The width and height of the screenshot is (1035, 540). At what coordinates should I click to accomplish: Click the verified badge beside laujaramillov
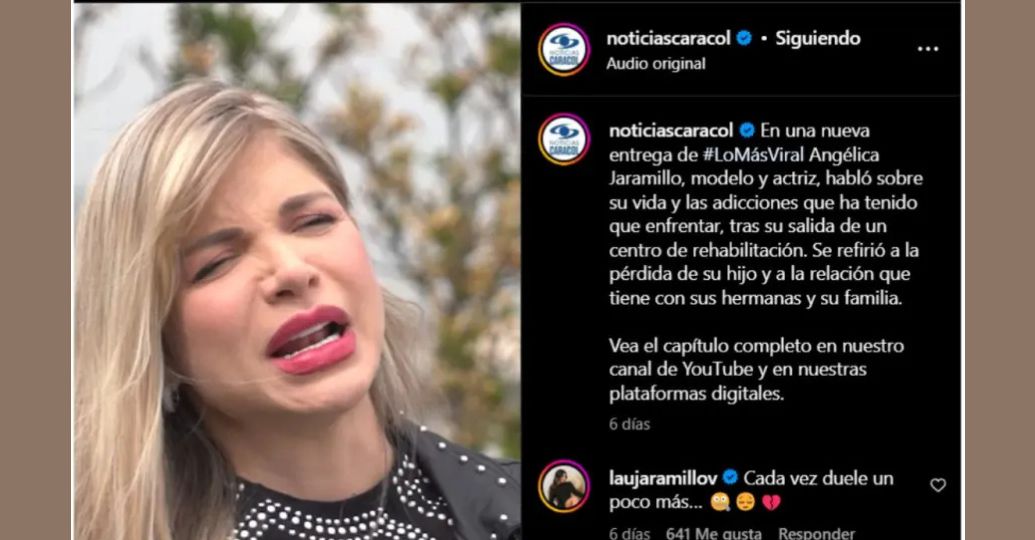point(730,477)
